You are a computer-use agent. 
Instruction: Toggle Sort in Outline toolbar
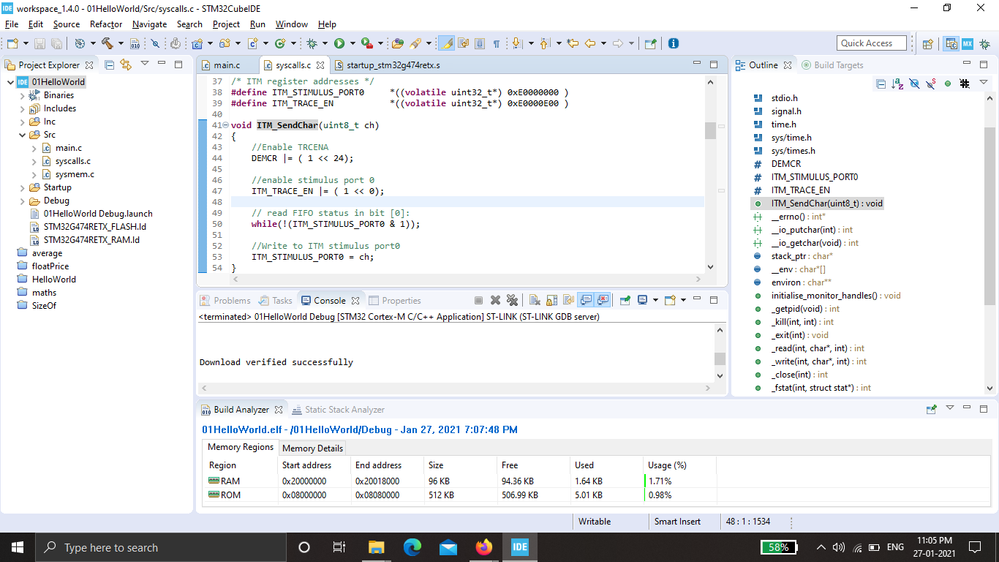pyautogui.click(x=898, y=84)
